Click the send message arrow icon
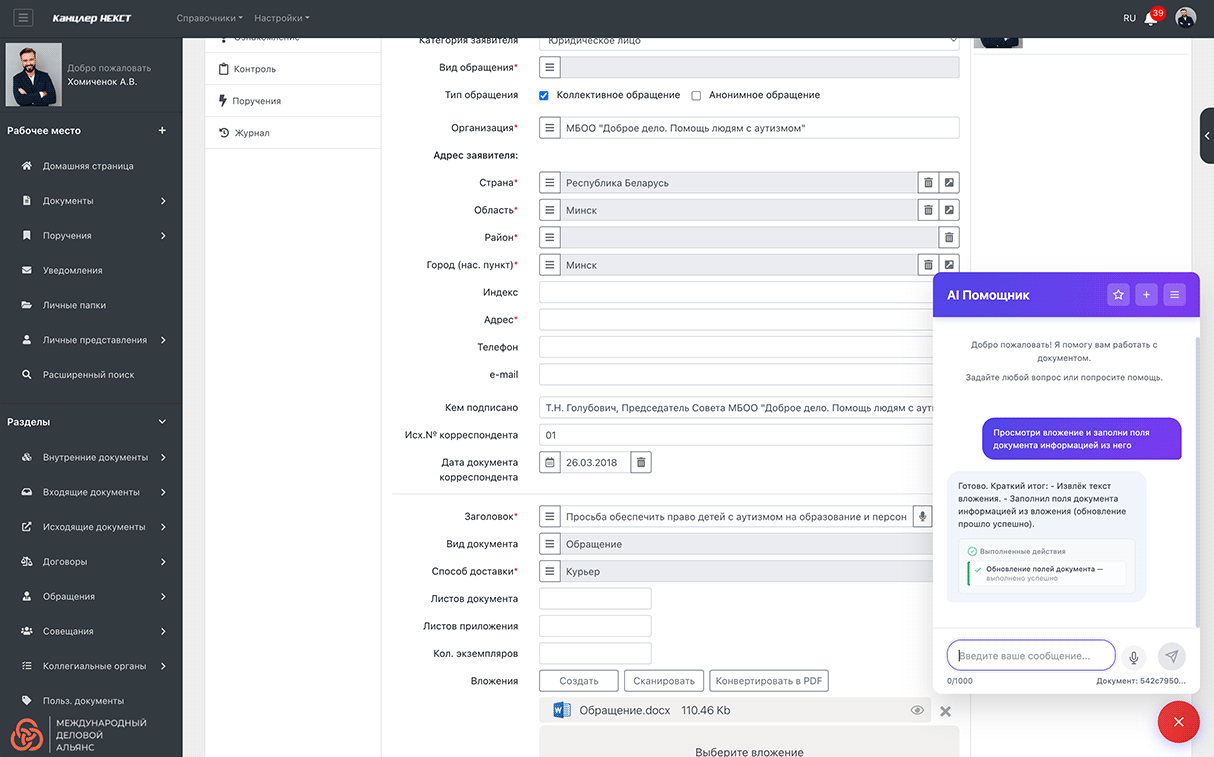Screen dimensions: 1214x757 coord(1172,656)
